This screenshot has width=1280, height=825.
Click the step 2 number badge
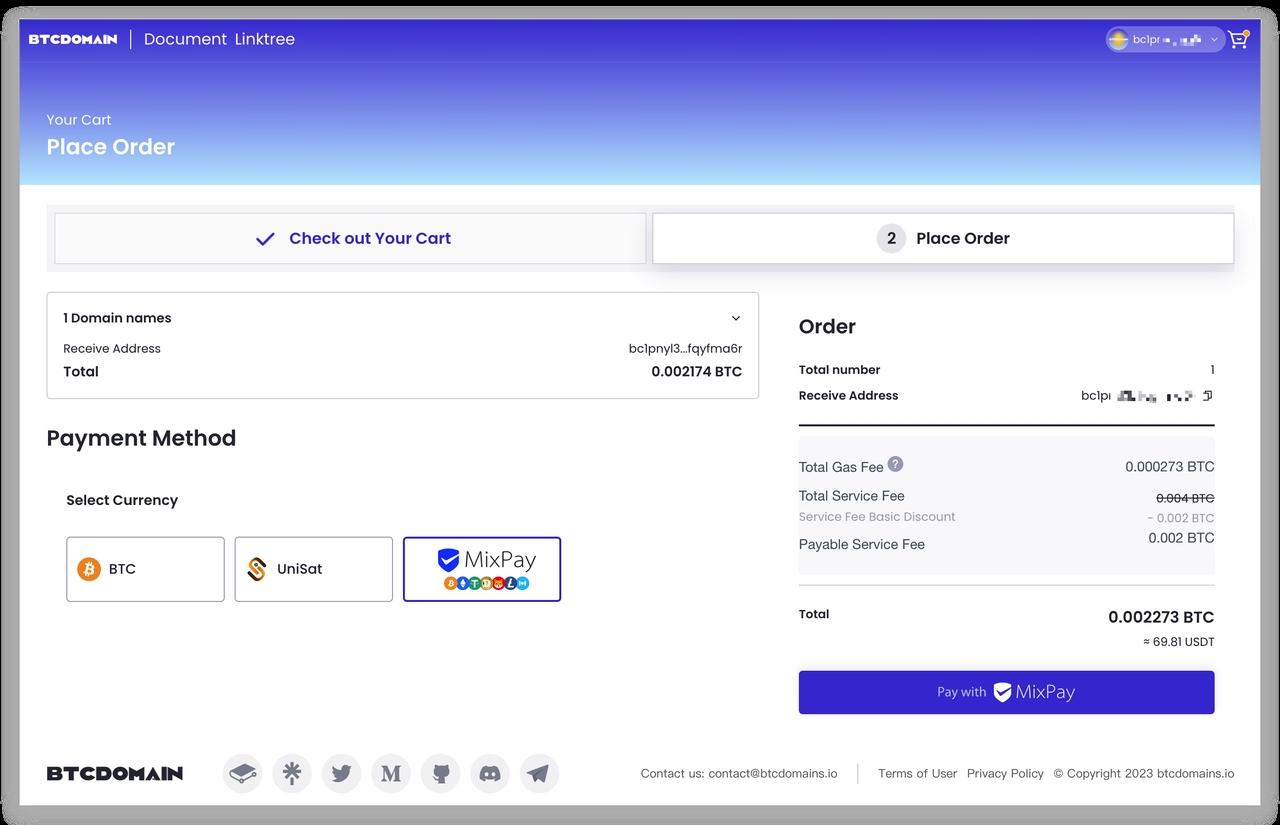tap(891, 238)
